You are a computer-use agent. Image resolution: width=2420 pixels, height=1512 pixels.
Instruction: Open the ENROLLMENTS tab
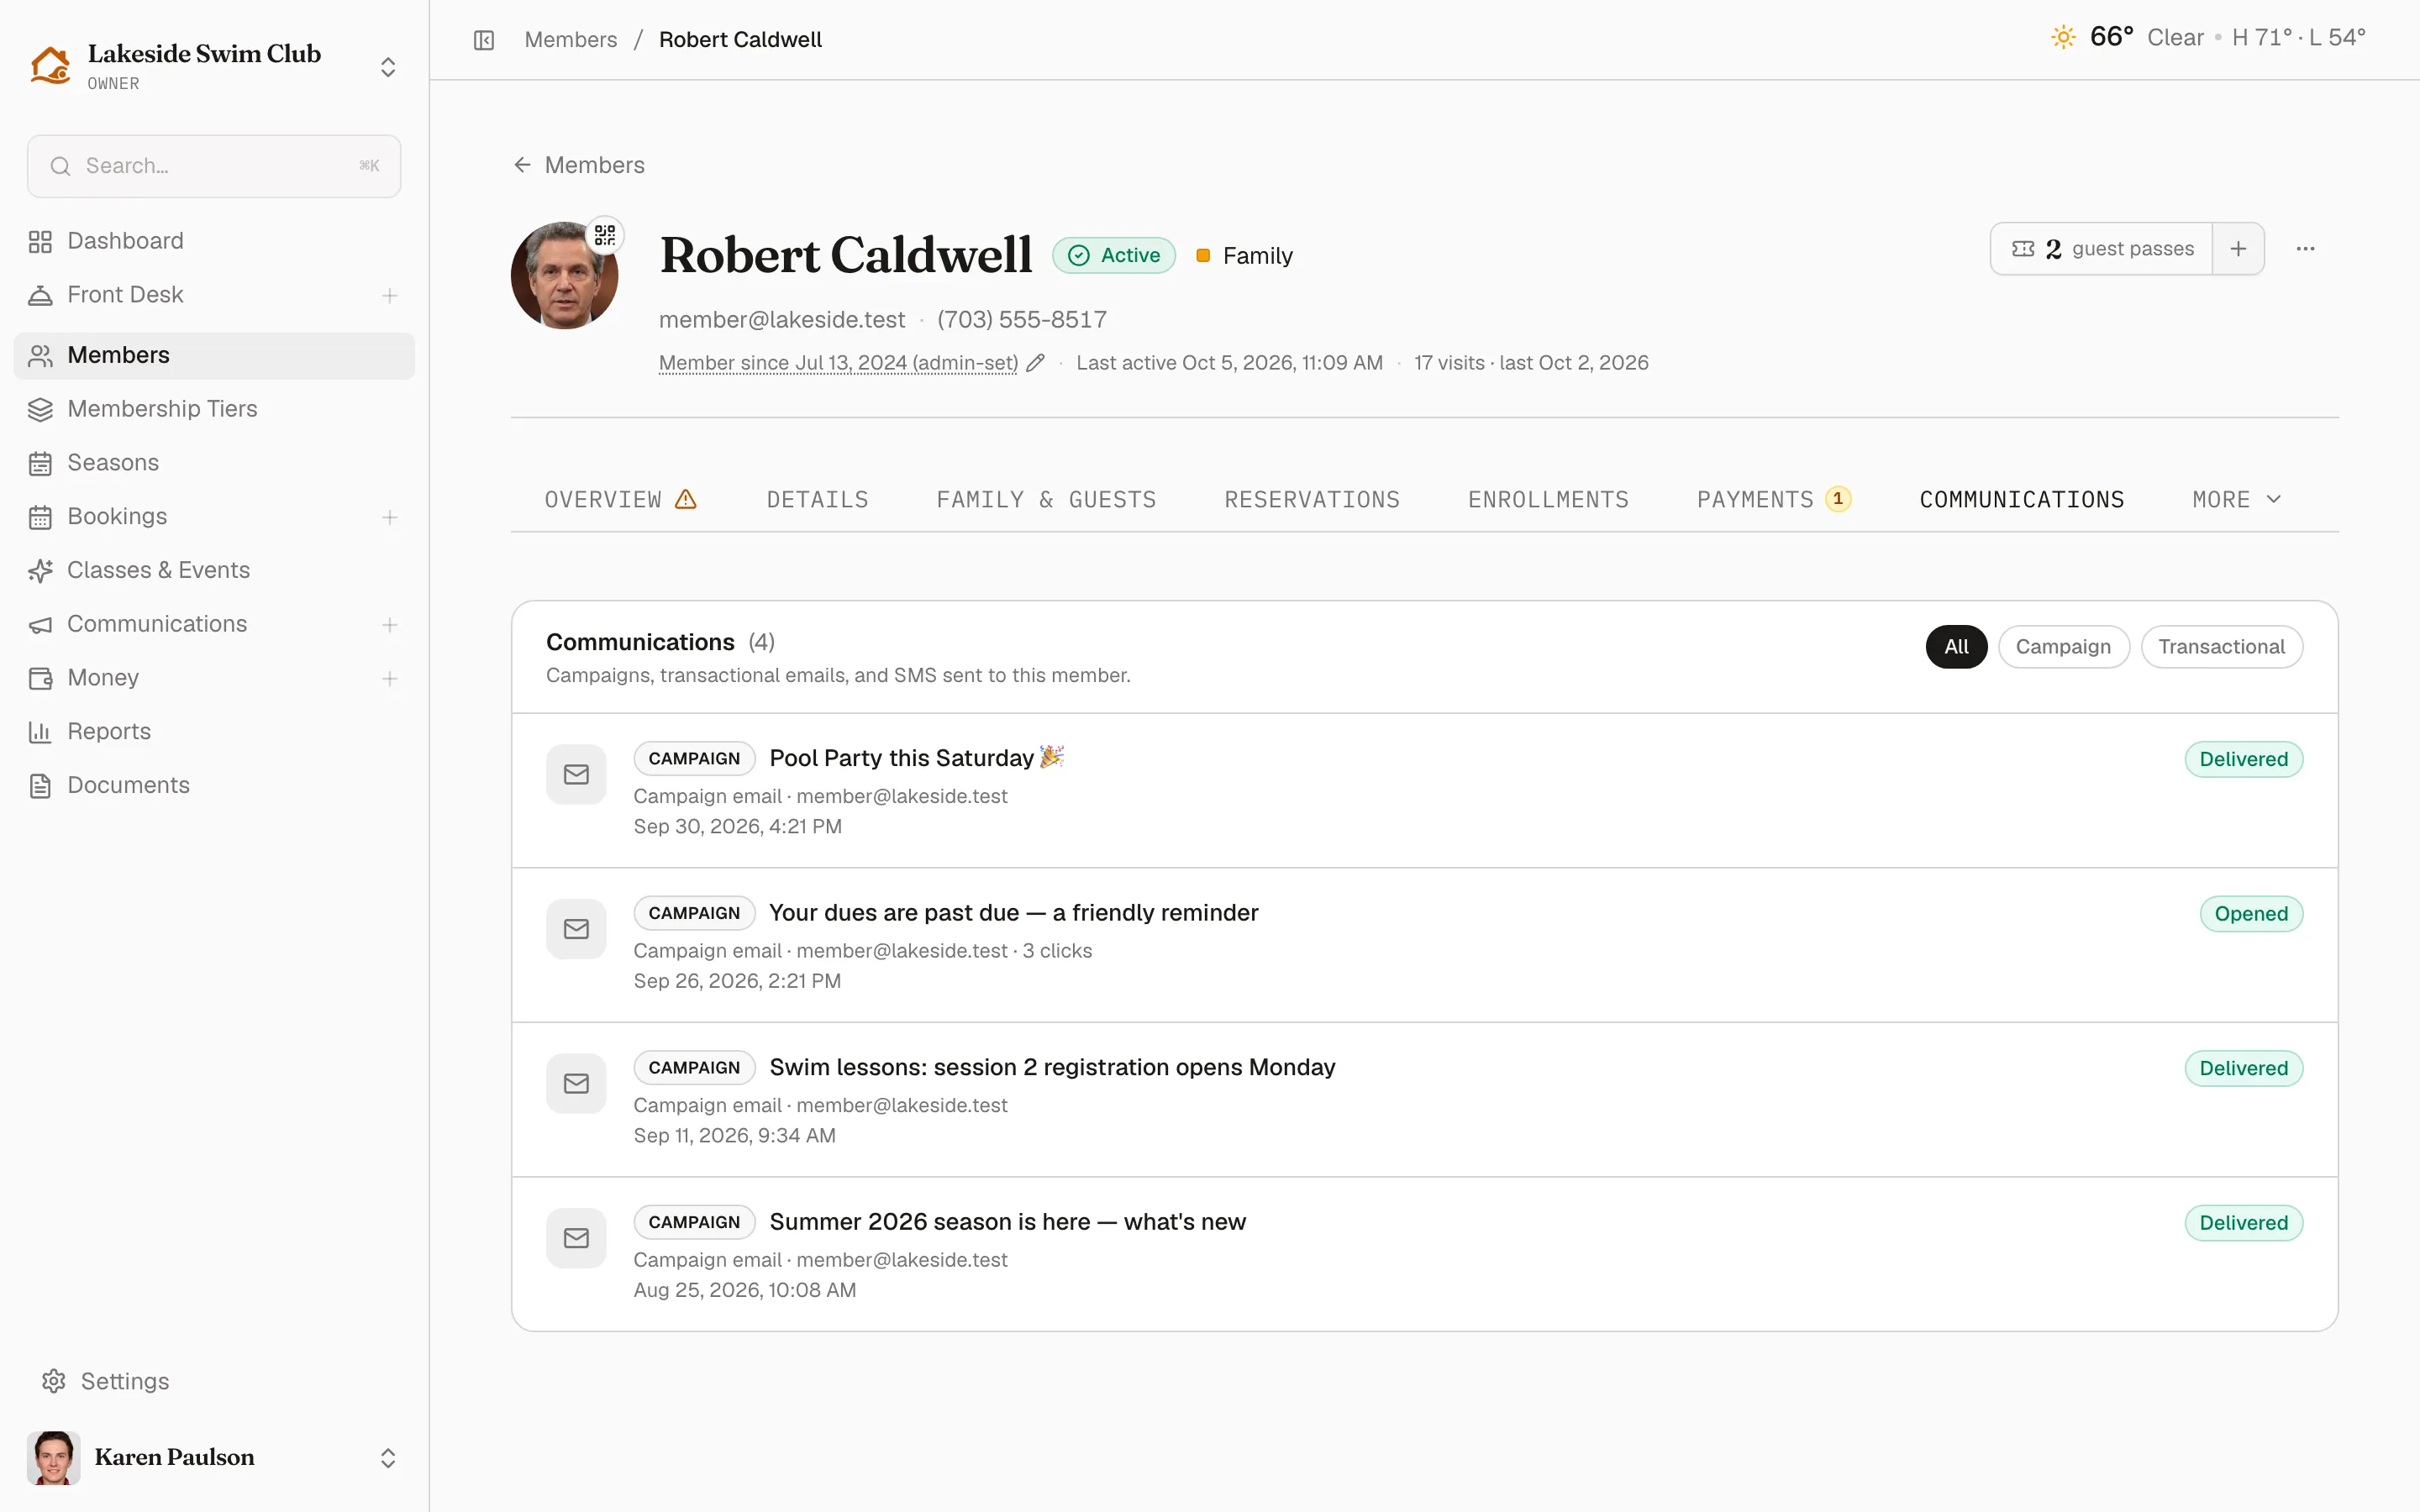(1548, 500)
